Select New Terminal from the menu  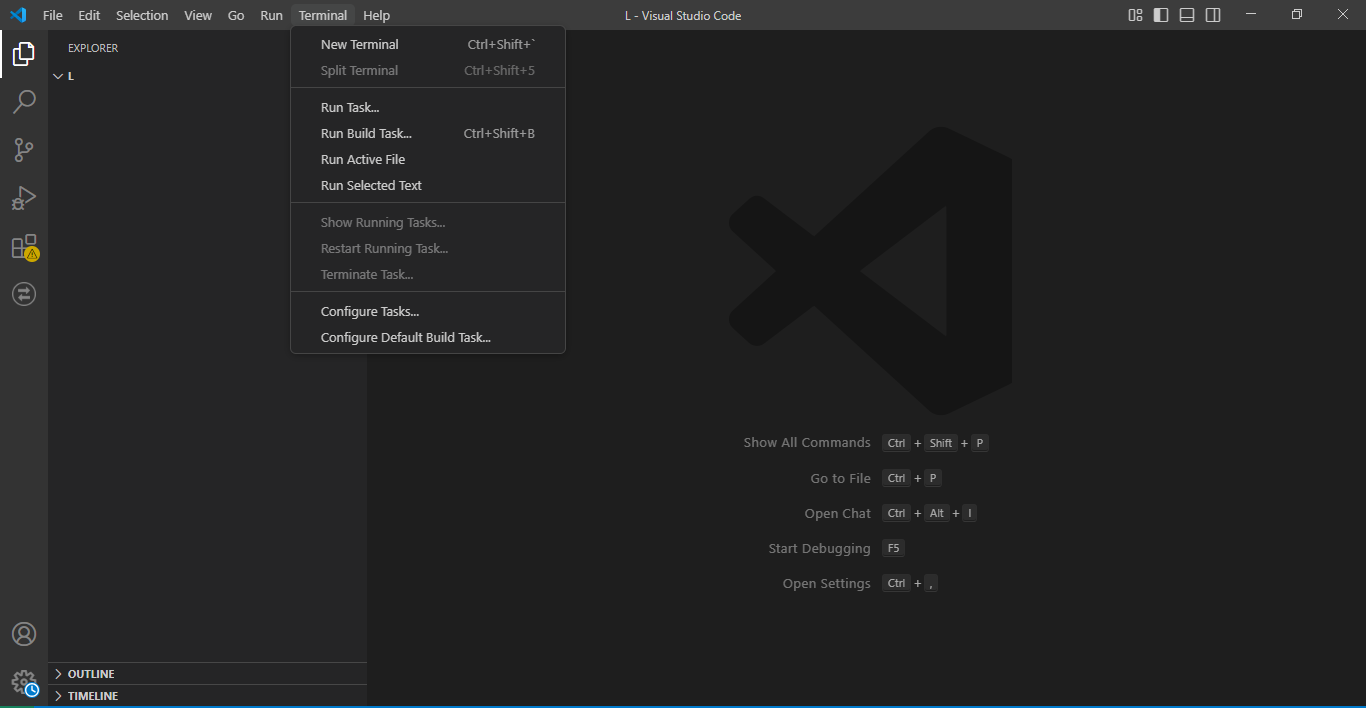[x=359, y=45]
